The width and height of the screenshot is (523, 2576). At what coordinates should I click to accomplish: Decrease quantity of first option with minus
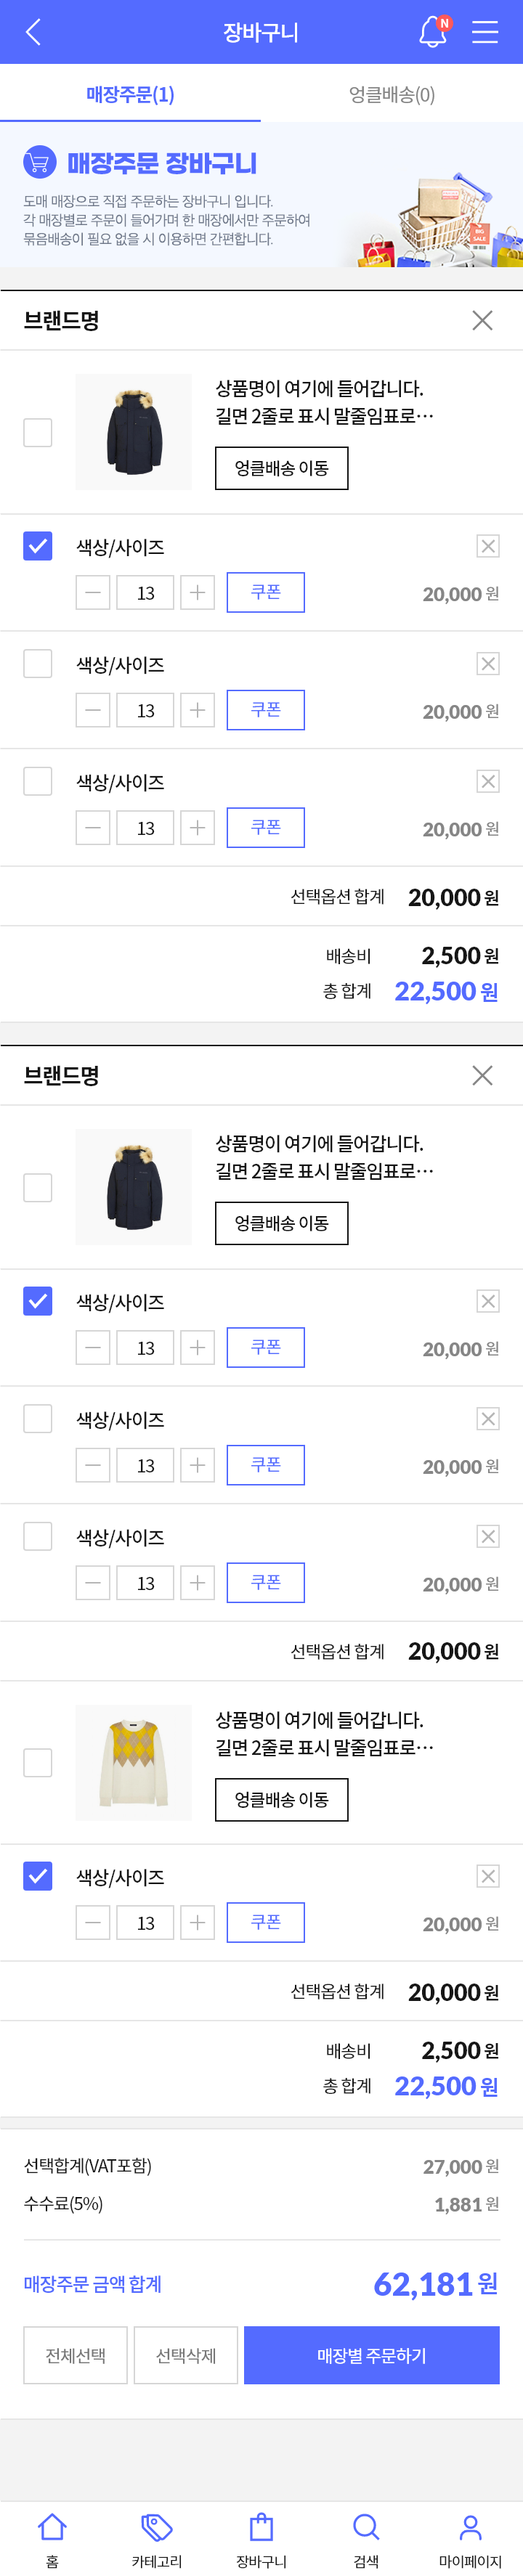click(x=93, y=593)
